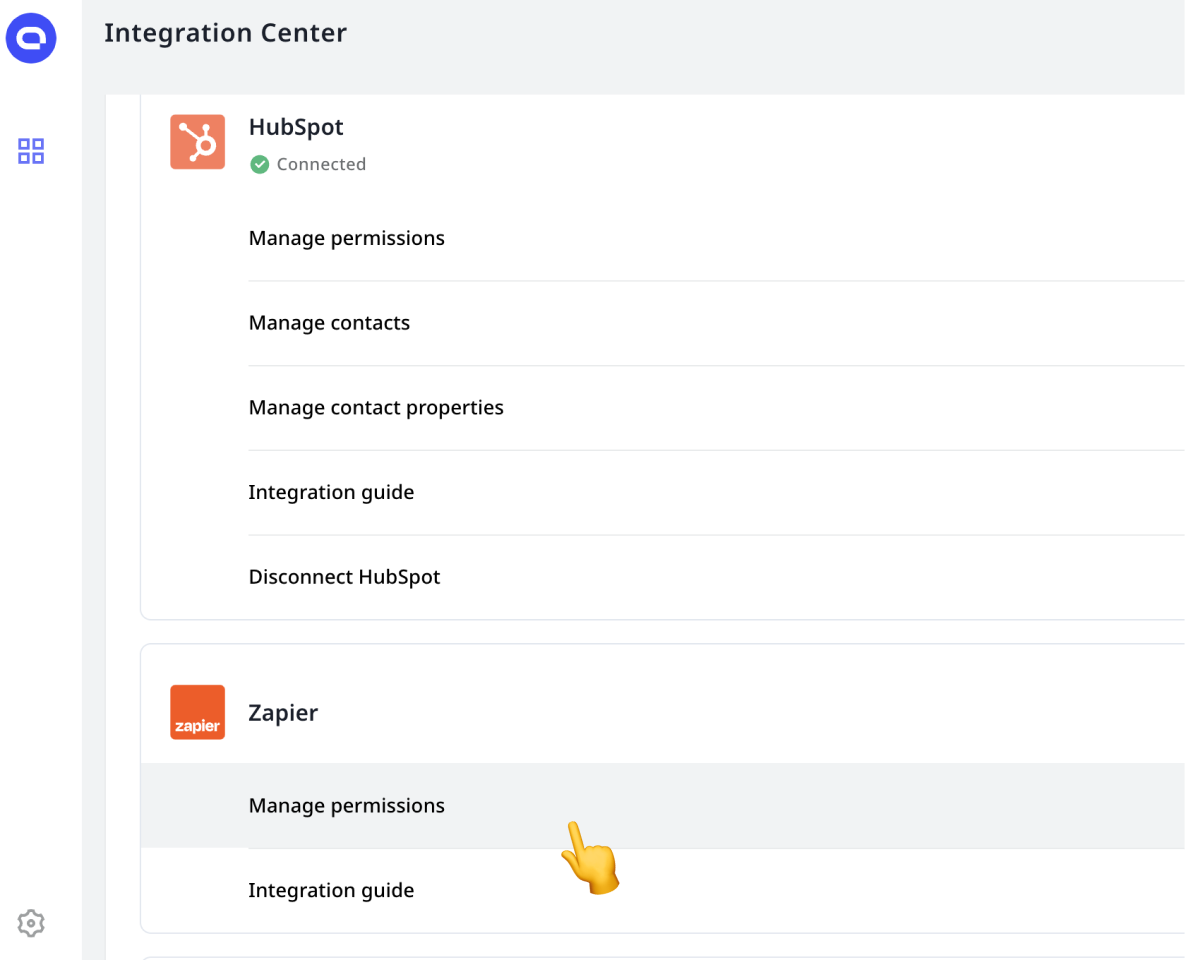Image resolution: width=1185 pixels, height=960 pixels.
Task: Click the Zapier logo icon
Action: [197, 712]
